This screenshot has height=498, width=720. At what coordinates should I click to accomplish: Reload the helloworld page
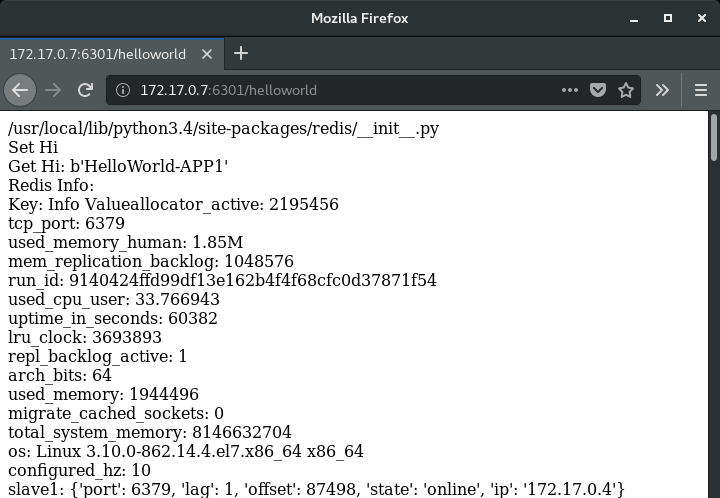point(86,90)
